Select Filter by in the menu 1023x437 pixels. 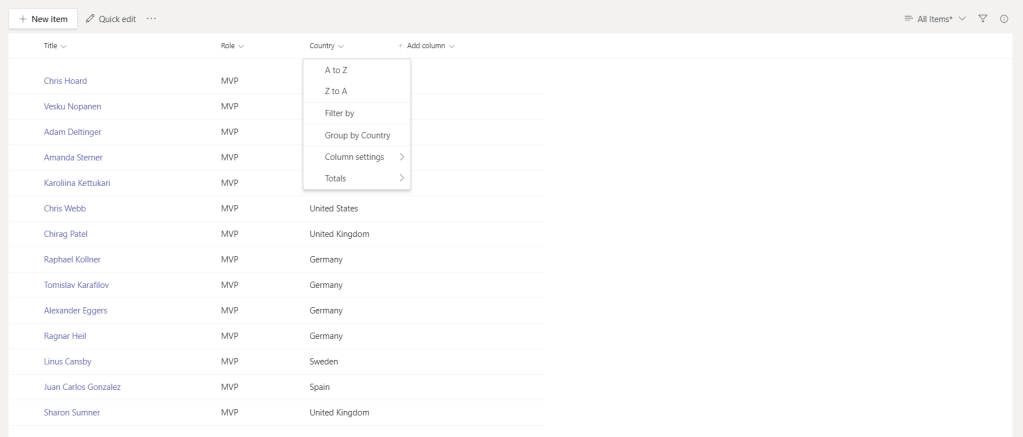coord(339,113)
